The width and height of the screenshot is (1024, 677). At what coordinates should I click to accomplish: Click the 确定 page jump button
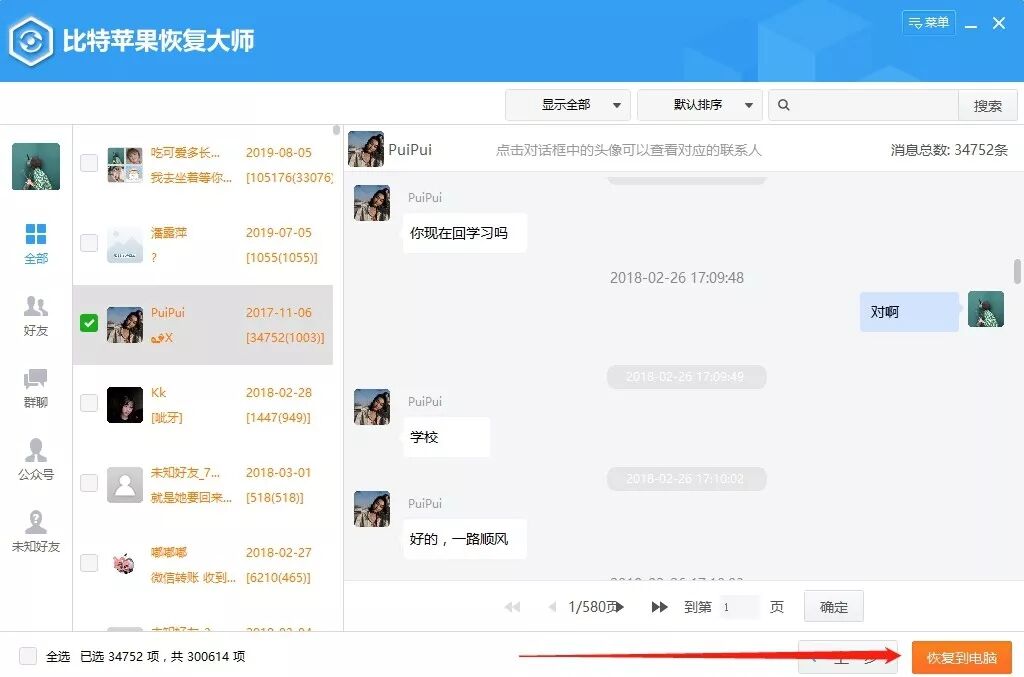coord(833,607)
